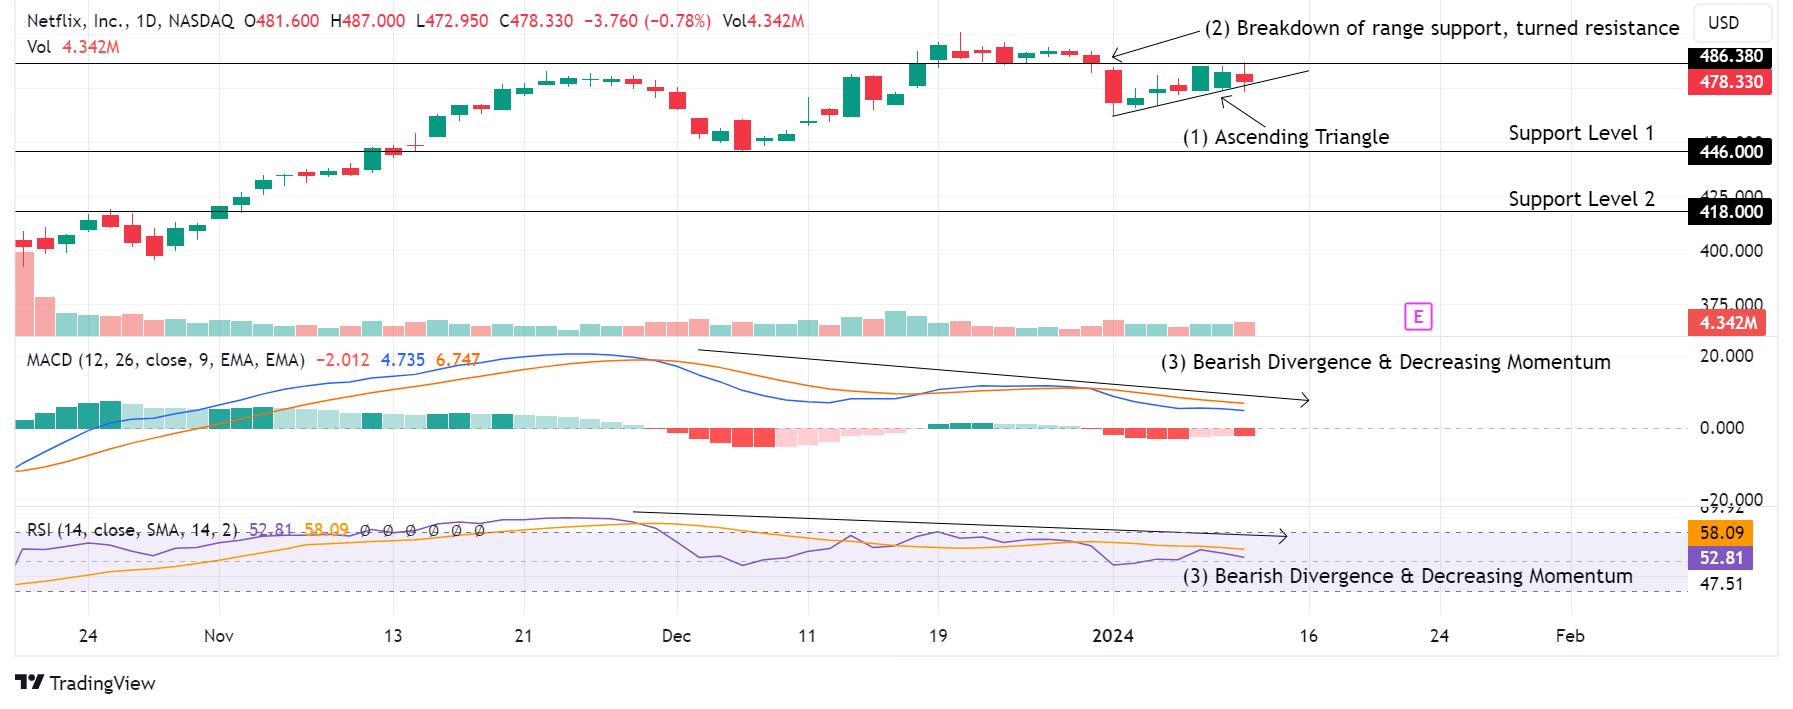1793x709 pixels.
Task: Click the 58.09 value in the RSI legend
Action: (x=327, y=530)
